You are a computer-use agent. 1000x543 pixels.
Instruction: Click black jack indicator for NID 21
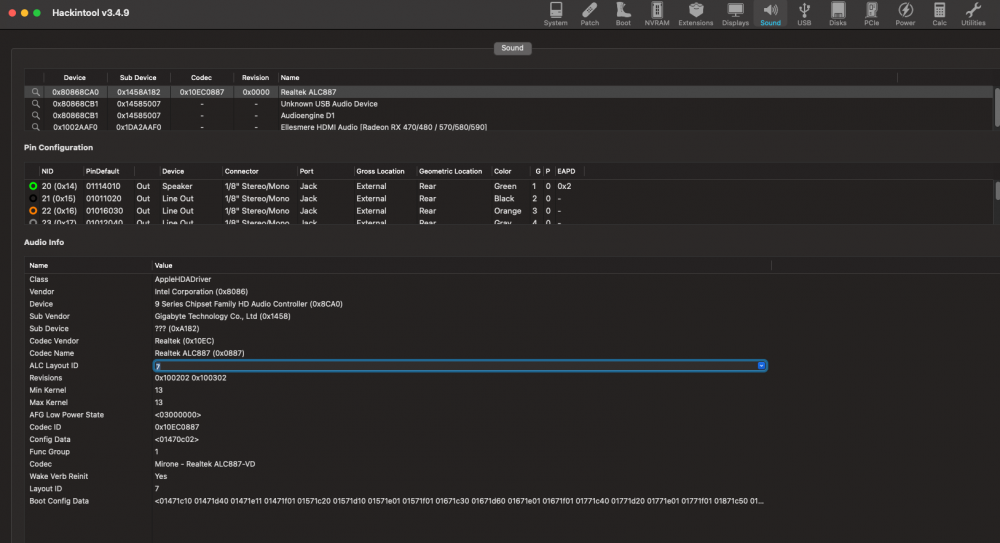(33, 198)
